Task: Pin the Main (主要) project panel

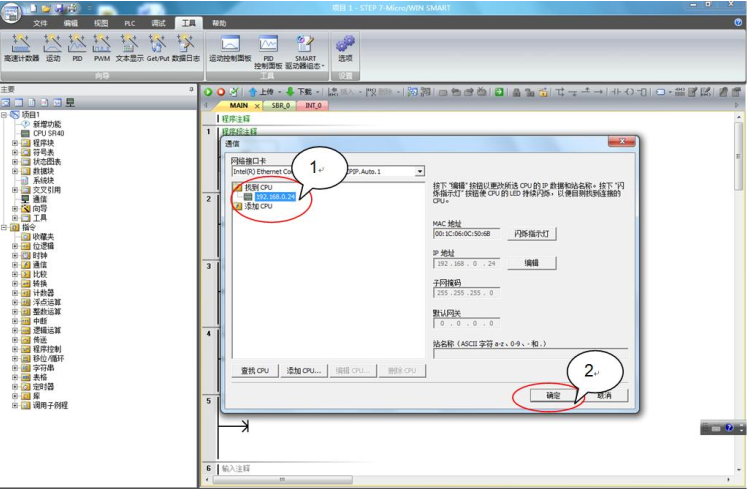Action: [191, 89]
